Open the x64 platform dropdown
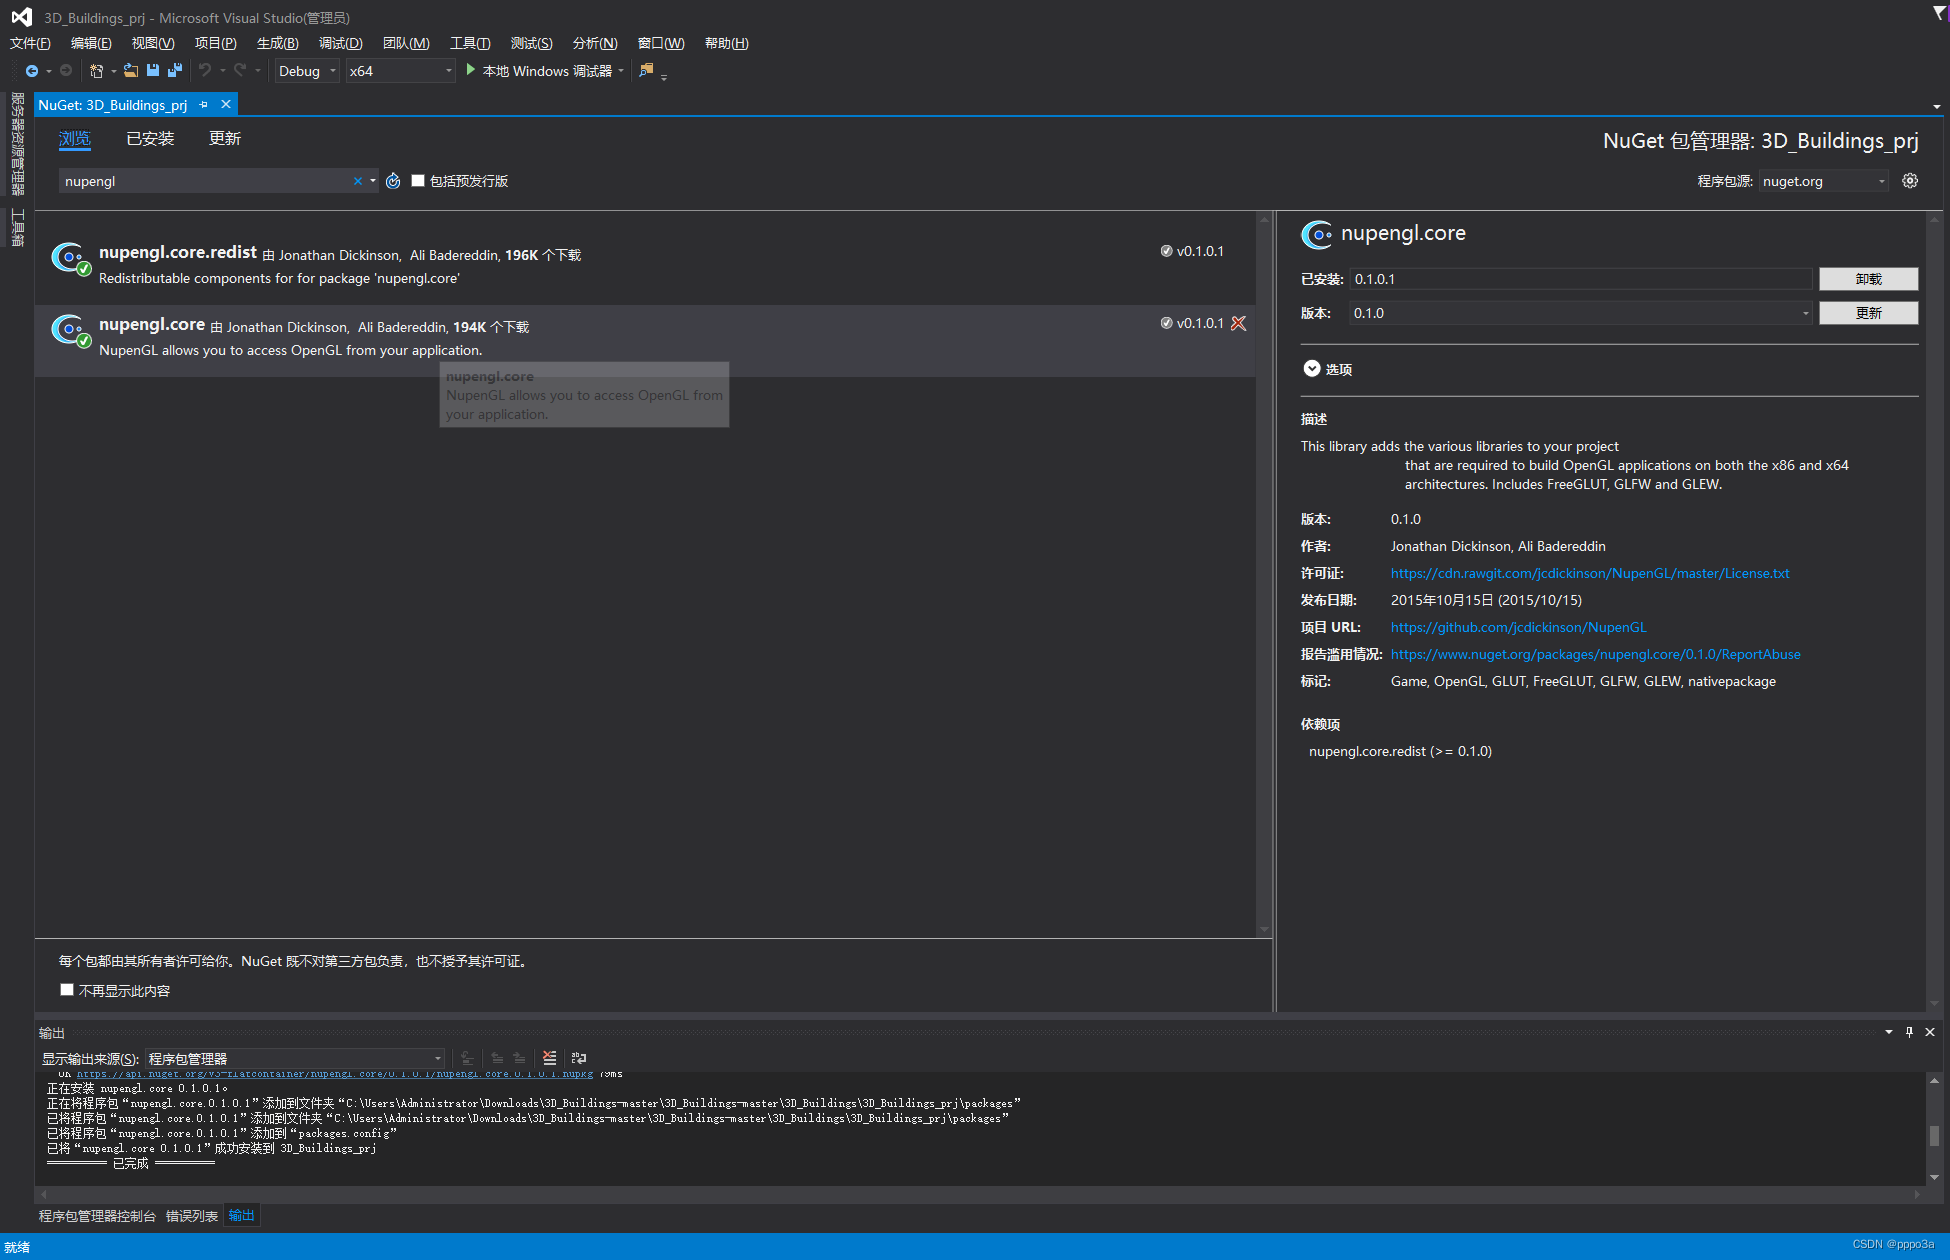 point(447,70)
